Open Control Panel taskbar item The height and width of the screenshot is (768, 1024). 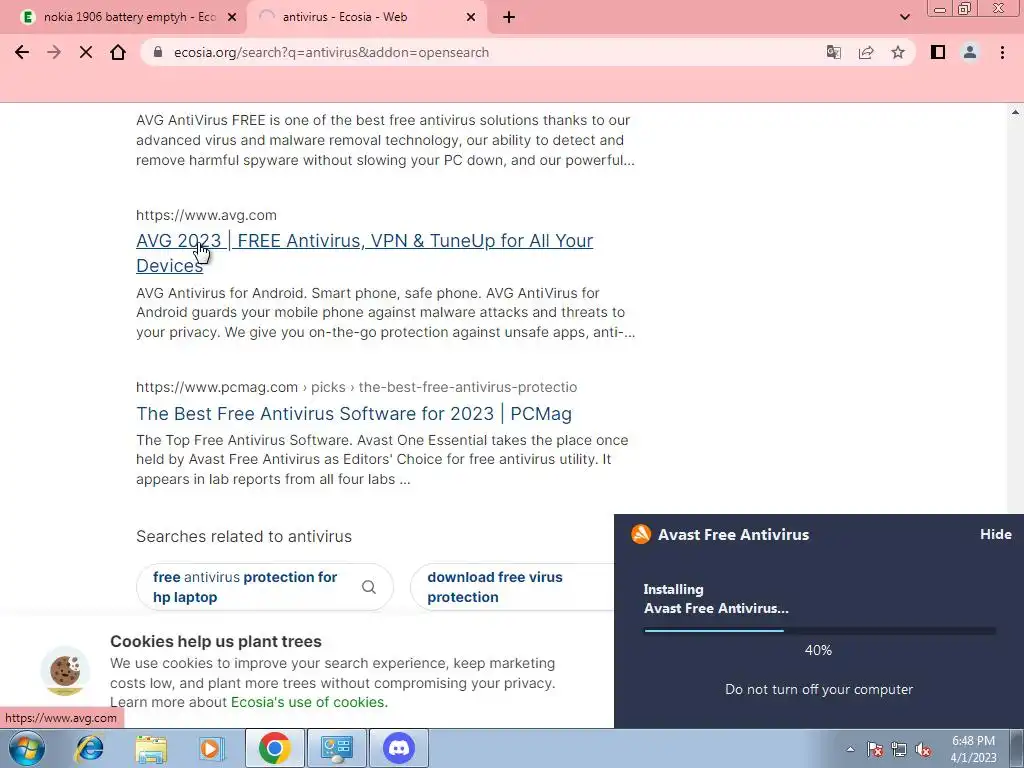coord(337,748)
